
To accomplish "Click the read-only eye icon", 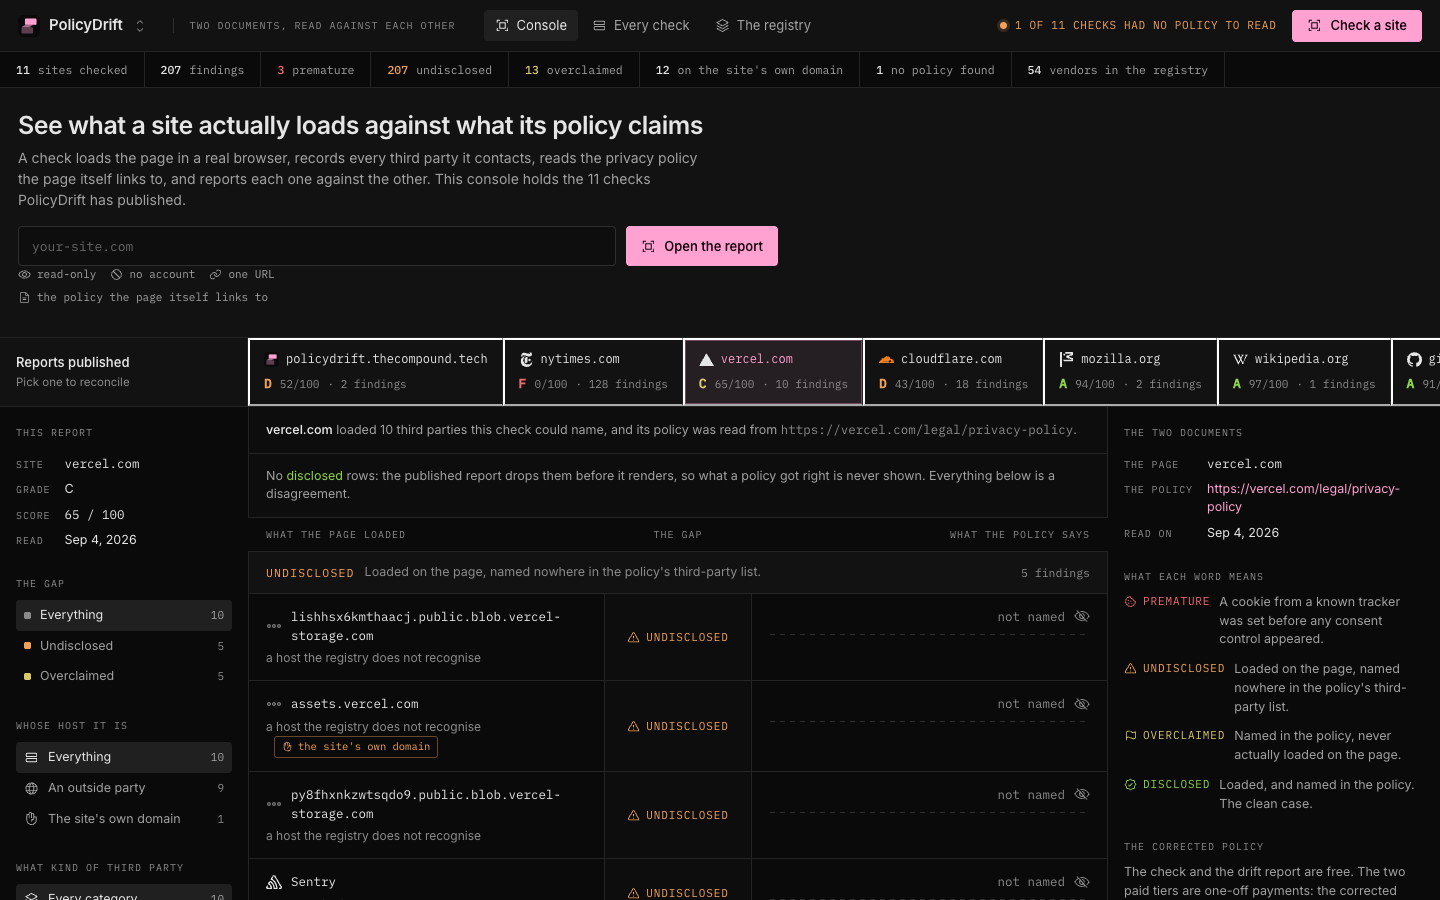I will 24,274.
